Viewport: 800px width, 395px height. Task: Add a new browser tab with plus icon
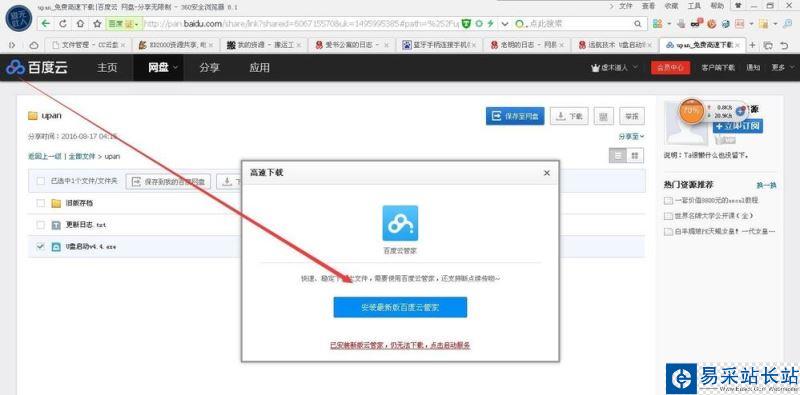[x=752, y=45]
